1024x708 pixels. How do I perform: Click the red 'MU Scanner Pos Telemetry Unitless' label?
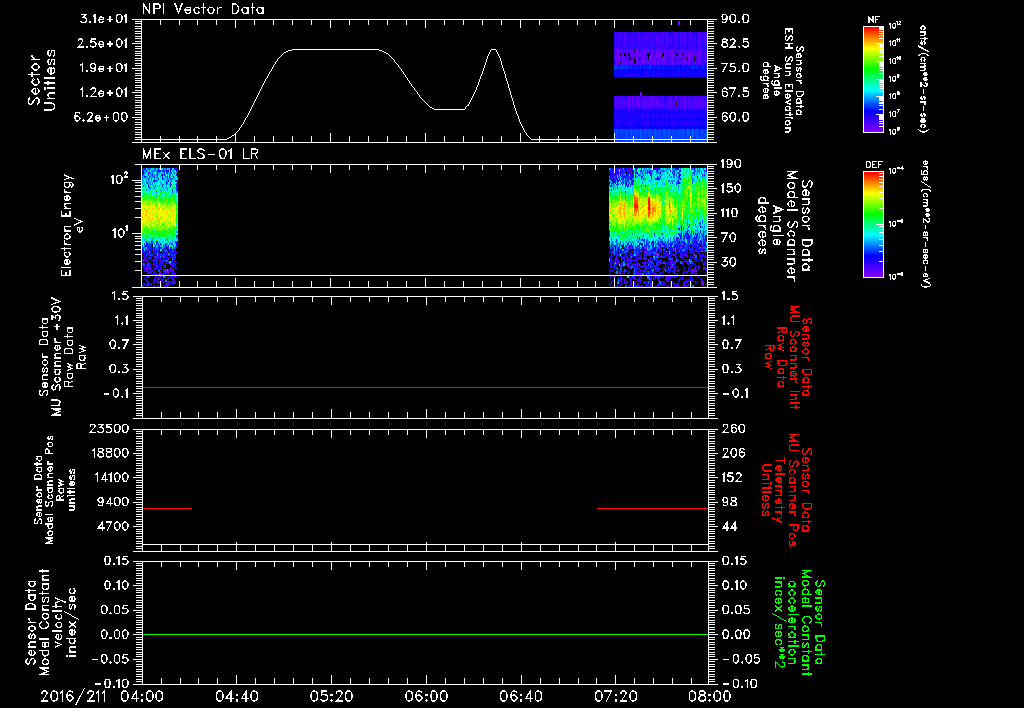pyautogui.click(x=788, y=490)
